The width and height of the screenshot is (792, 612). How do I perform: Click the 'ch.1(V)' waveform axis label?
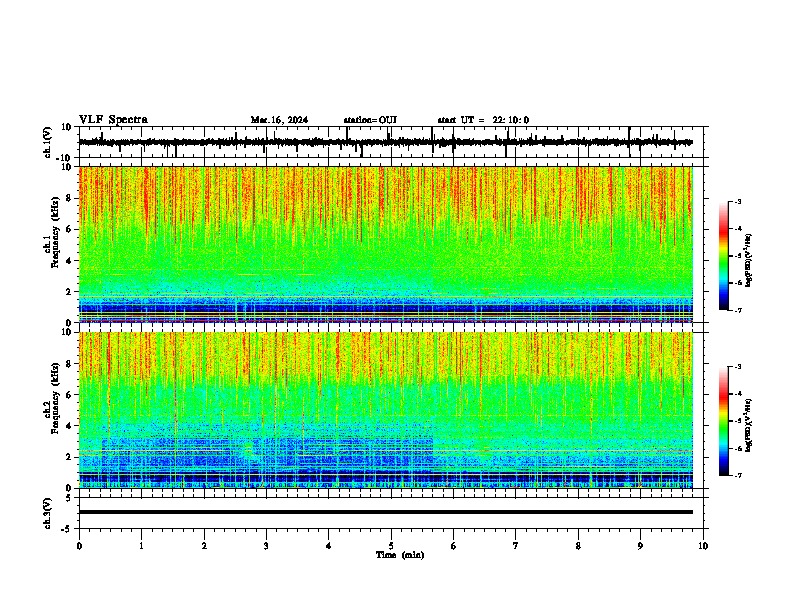tap(48, 142)
